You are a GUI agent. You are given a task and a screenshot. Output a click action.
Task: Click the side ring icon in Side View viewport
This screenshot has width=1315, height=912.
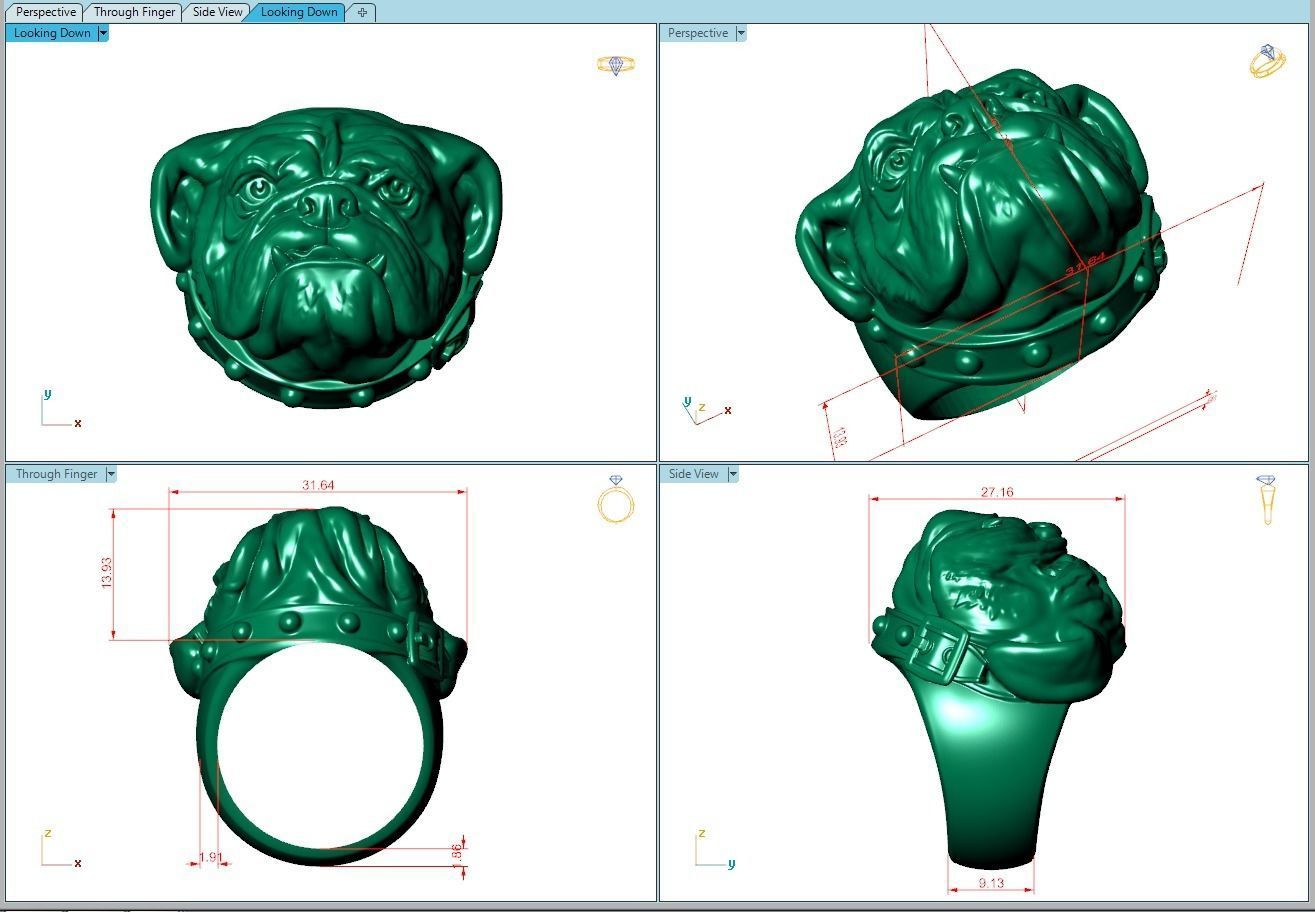(x=1267, y=500)
